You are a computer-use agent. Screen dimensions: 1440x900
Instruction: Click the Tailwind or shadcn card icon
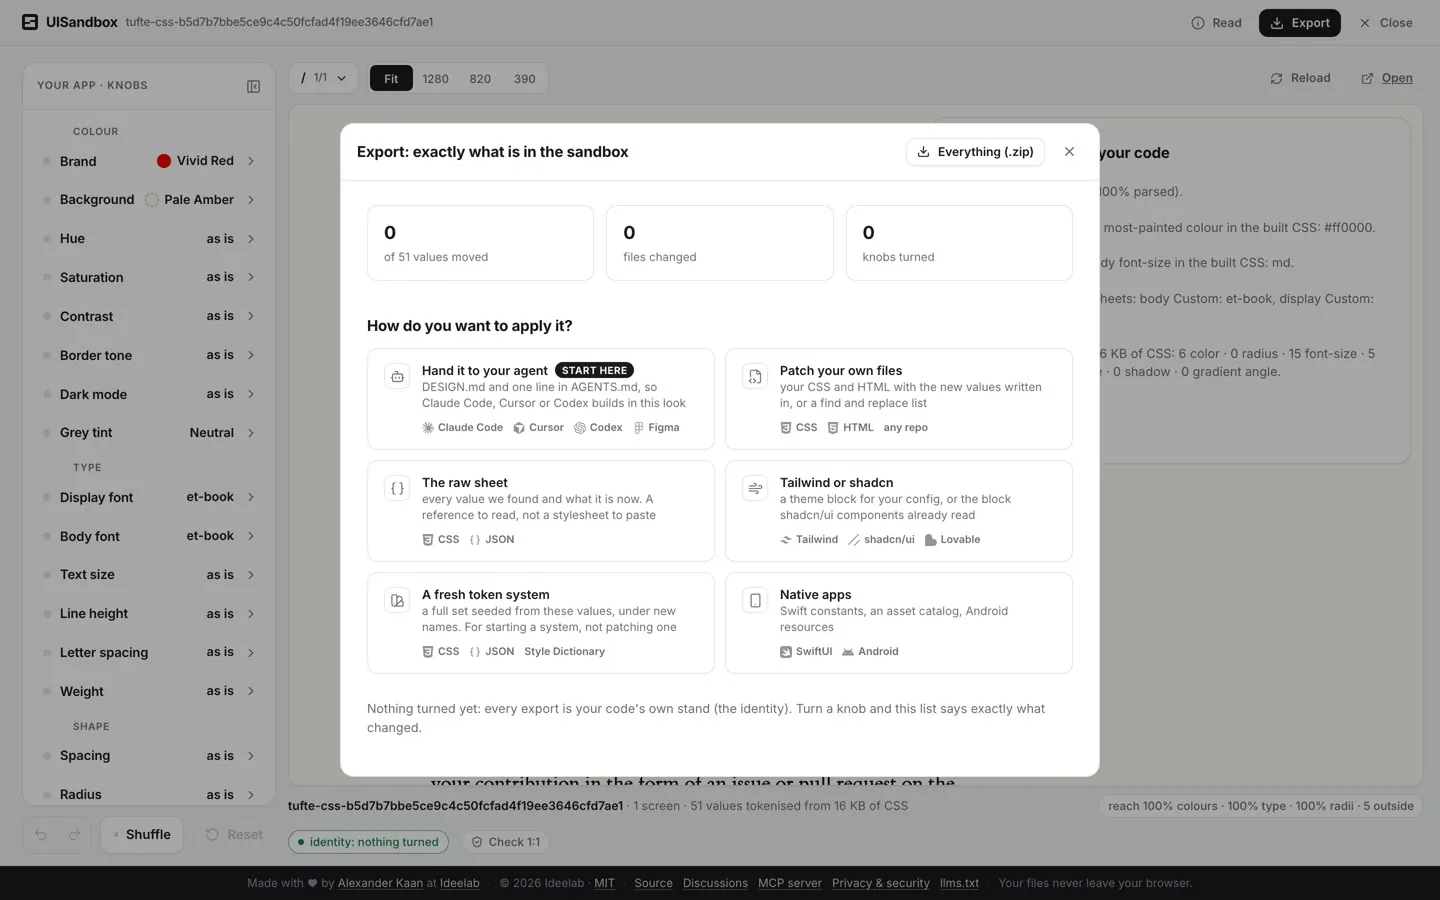755,489
